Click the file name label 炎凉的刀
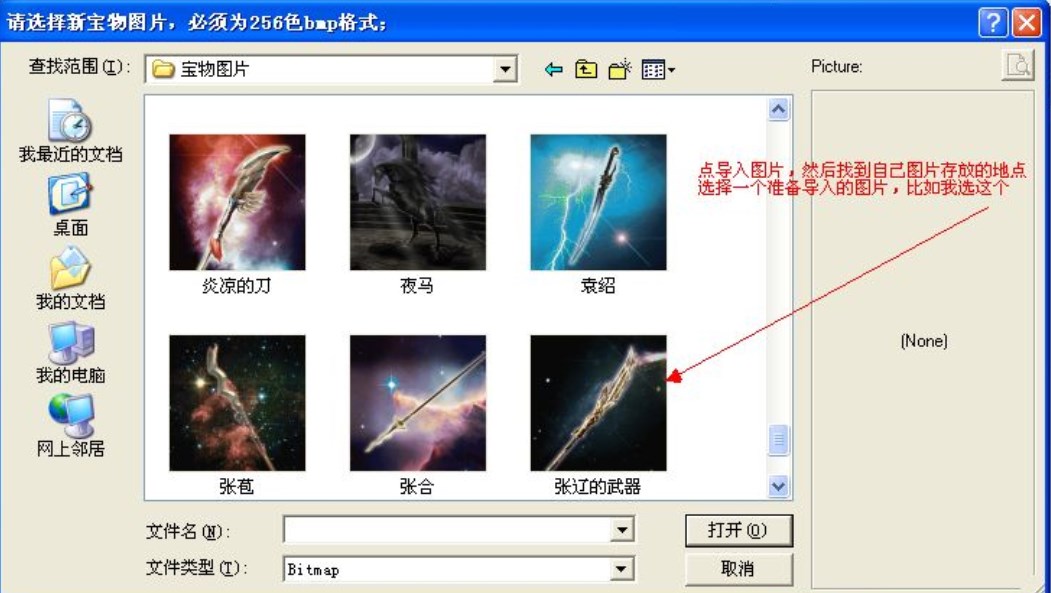The width and height of the screenshot is (1051, 593). click(x=237, y=286)
